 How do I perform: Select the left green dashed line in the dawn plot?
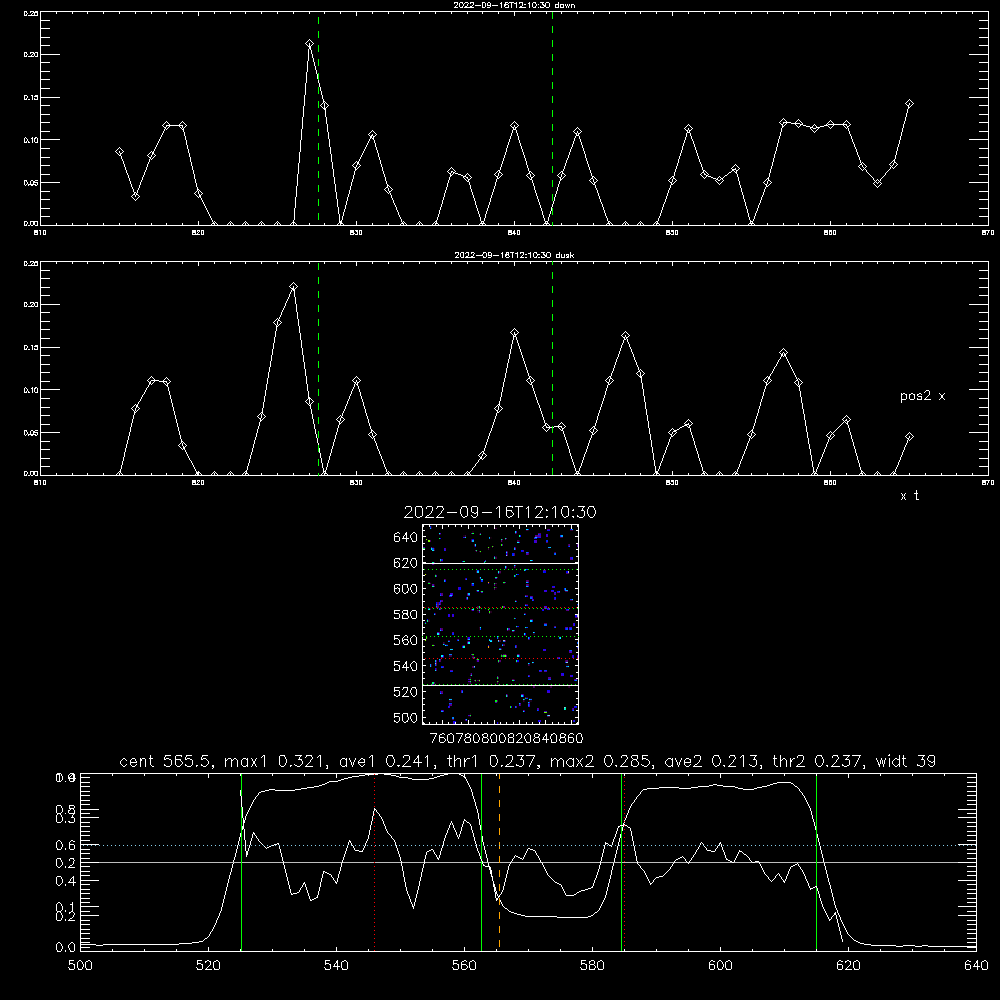click(318, 119)
